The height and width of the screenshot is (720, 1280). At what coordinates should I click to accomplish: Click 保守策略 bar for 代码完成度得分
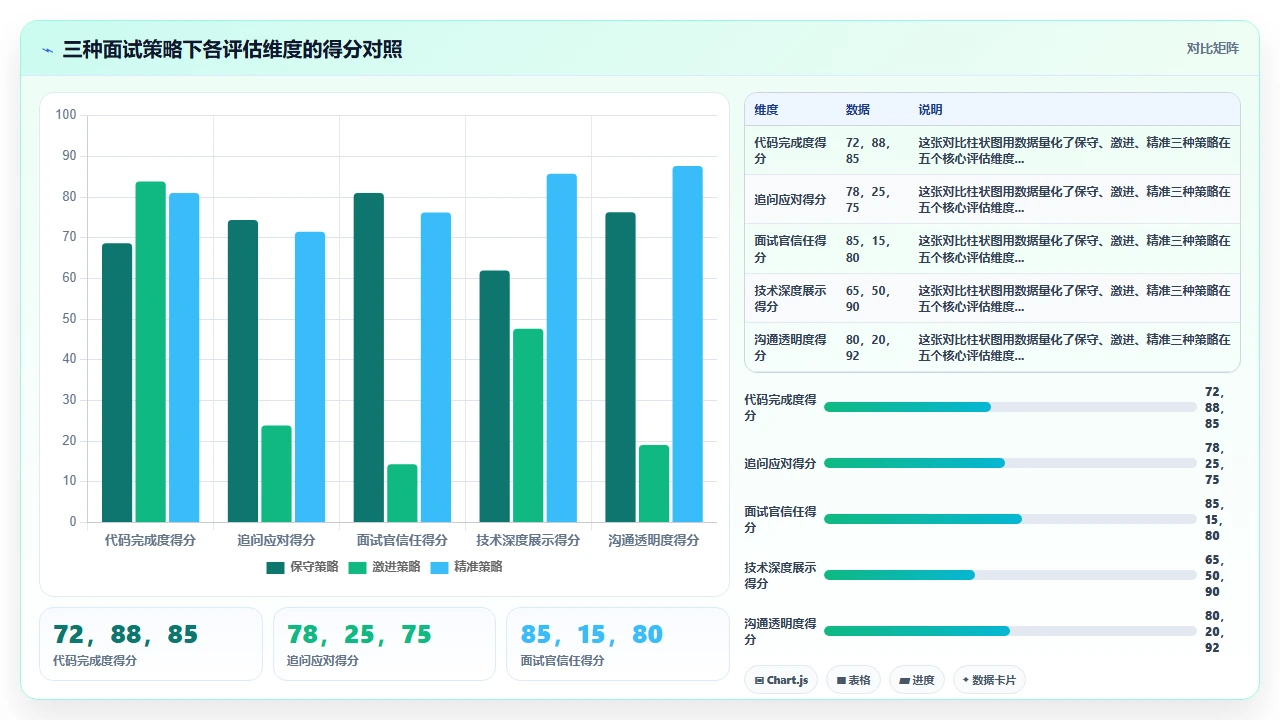[x=117, y=383]
